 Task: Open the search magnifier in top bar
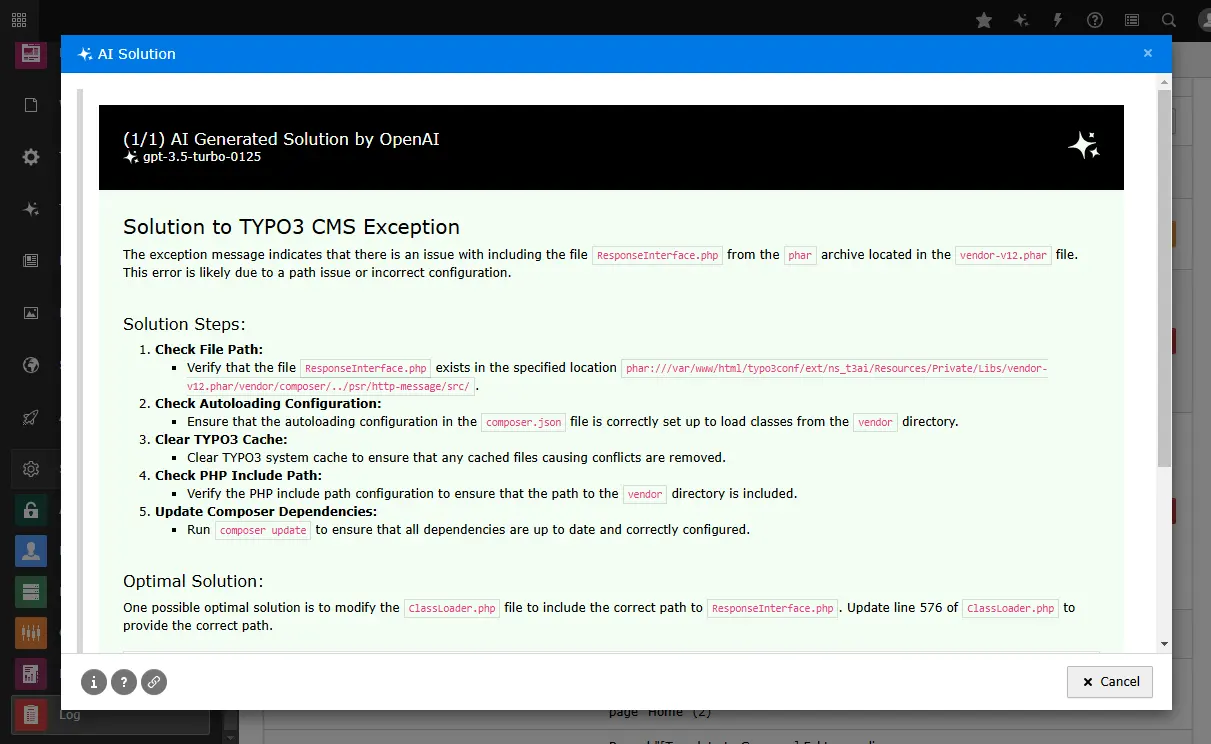tap(1169, 20)
